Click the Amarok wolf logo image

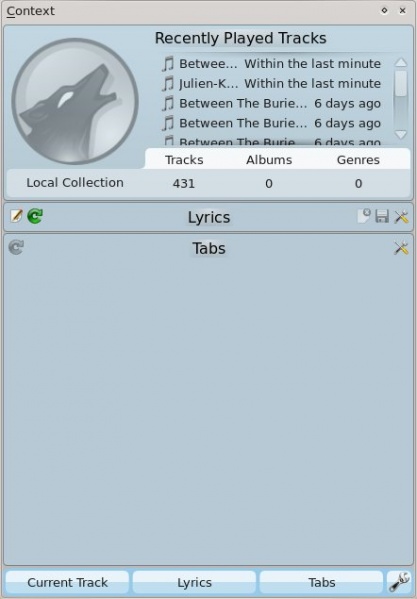75,101
